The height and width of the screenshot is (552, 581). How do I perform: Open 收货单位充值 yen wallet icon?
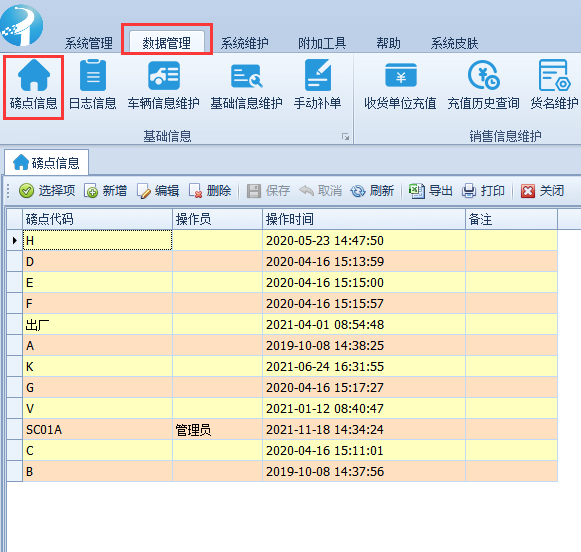401,76
